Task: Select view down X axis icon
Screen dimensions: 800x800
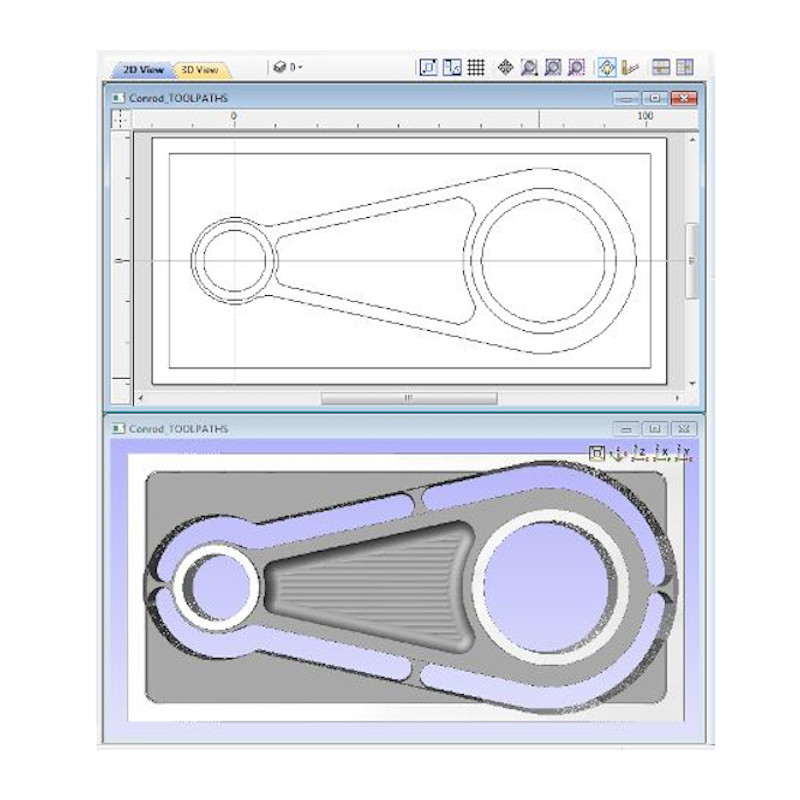Action: pos(662,453)
